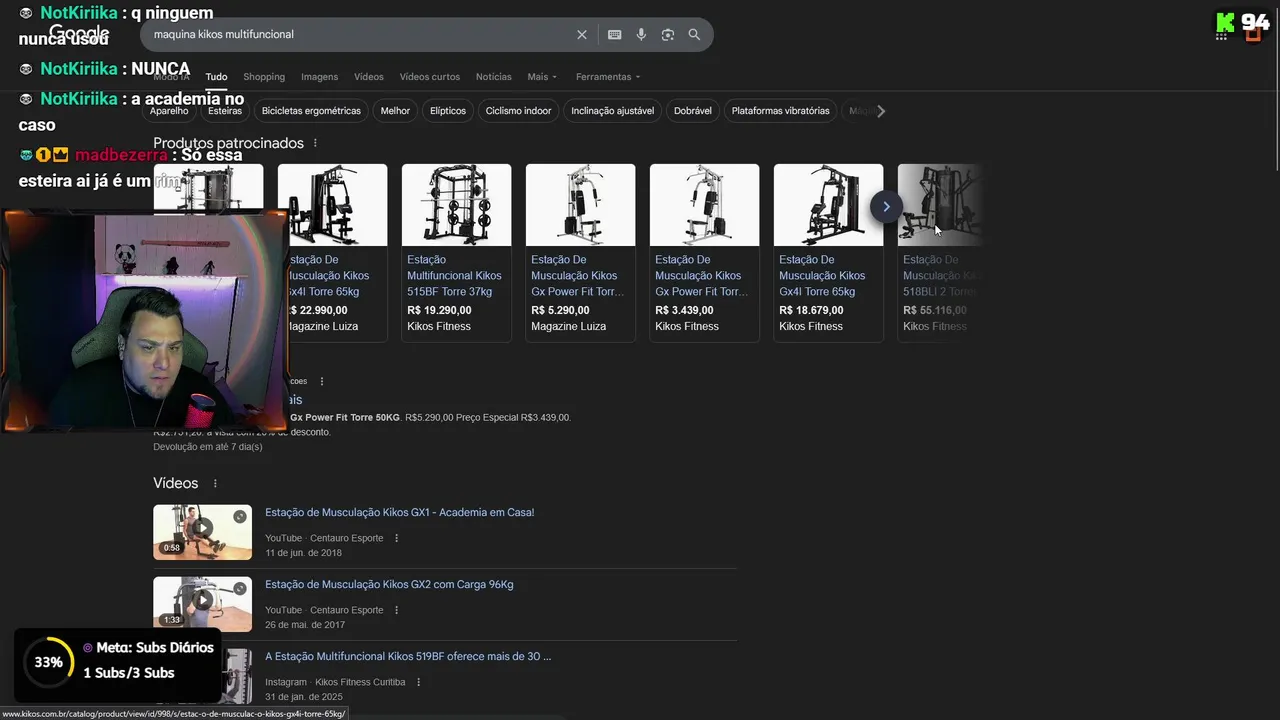Click the 11 de jun. de 2018 date

point(303,553)
